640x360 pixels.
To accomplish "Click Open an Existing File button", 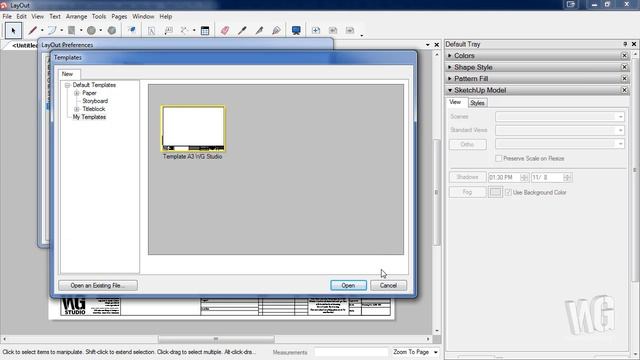I will coord(98,285).
